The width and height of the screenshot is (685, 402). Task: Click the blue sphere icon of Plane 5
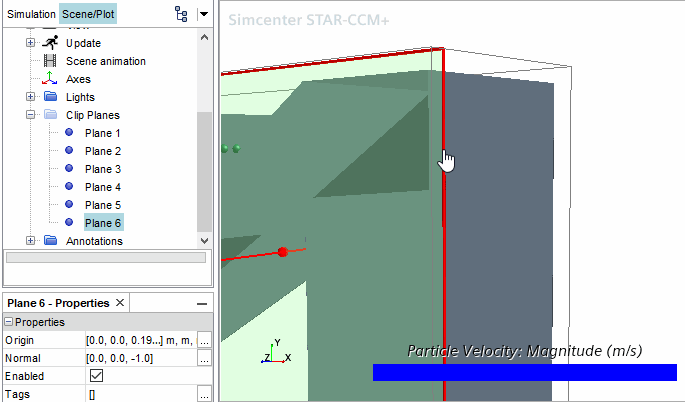coord(69,204)
